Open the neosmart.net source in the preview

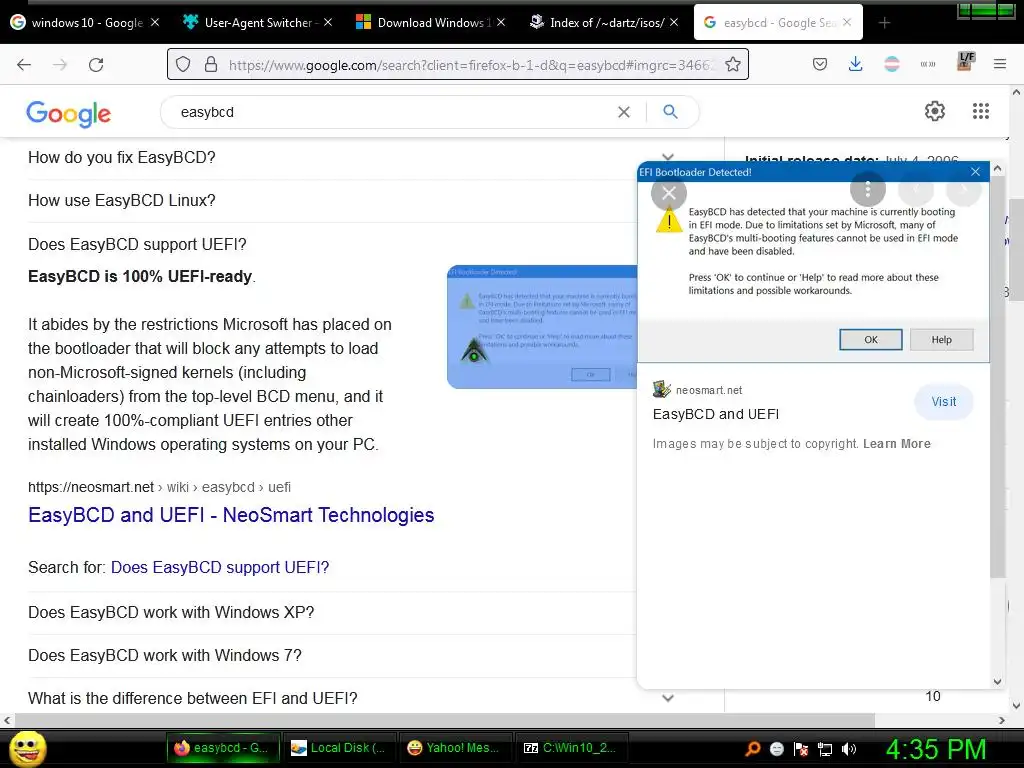pyautogui.click(x=709, y=391)
